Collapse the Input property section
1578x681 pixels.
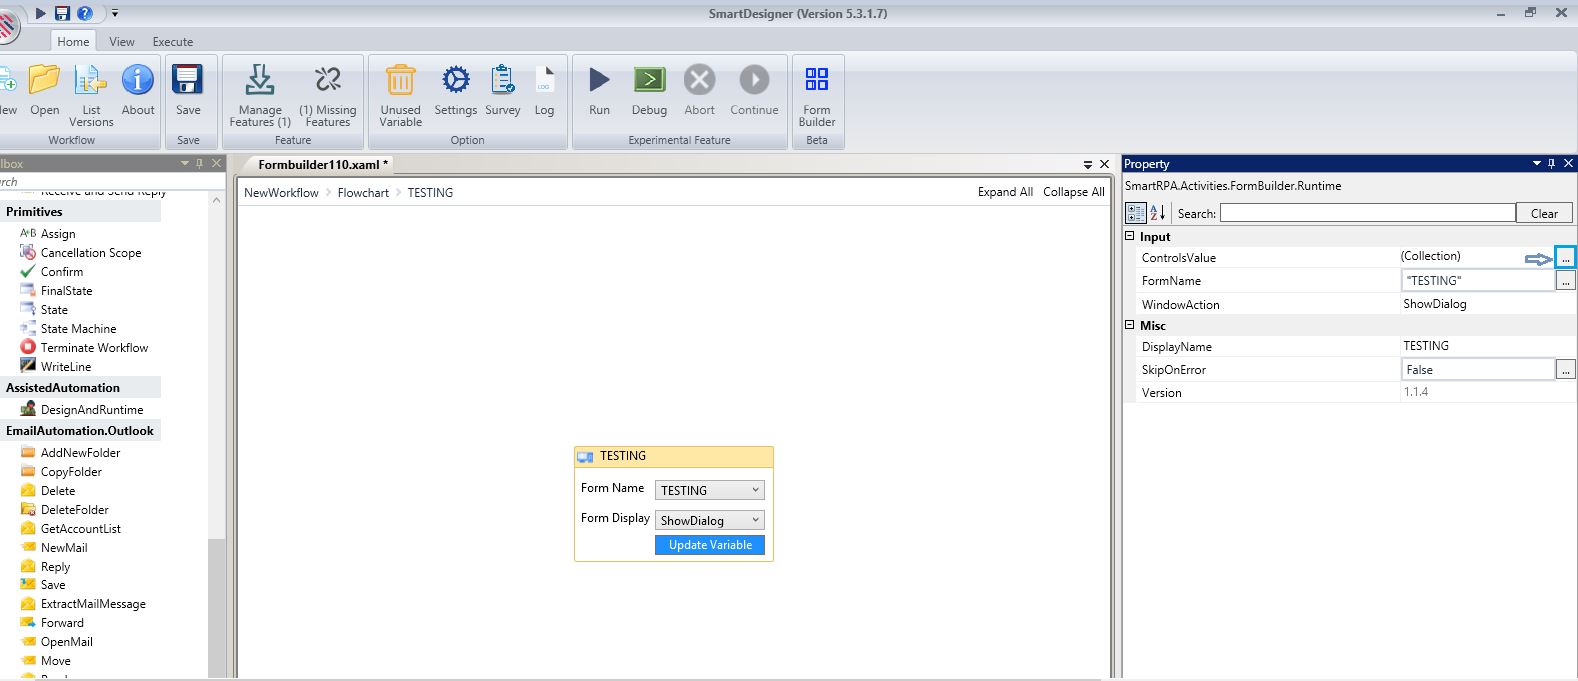(1130, 237)
